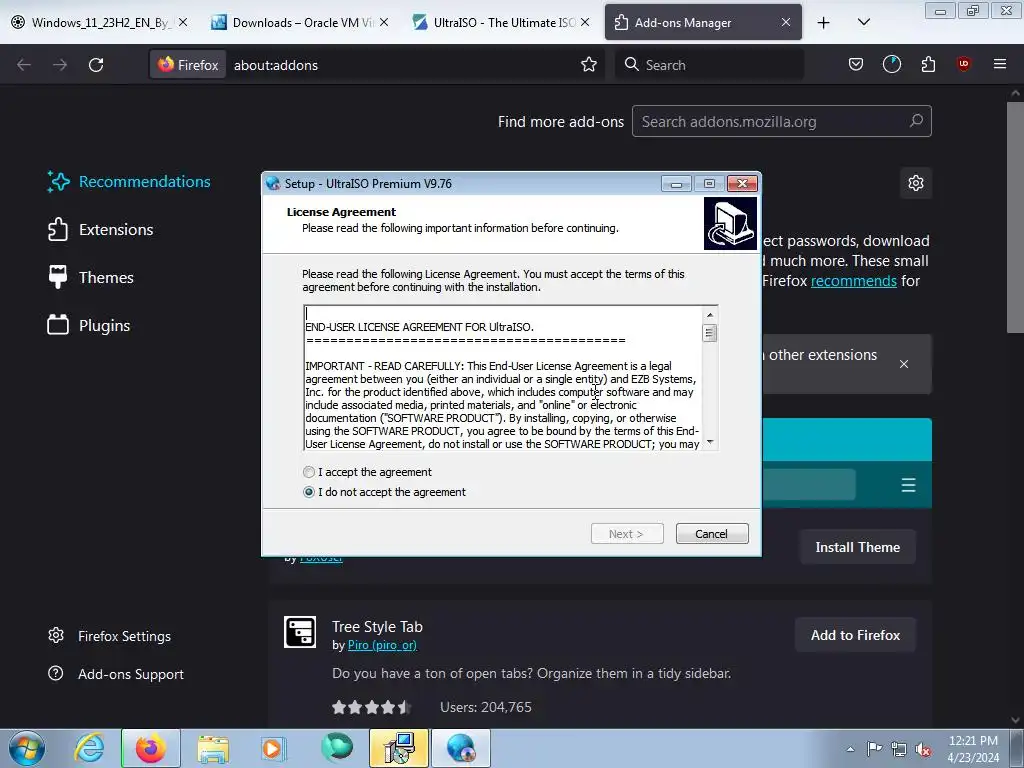The width and height of the screenshot is (1024, 768).
Task: Click Install Theme button
Action: point(857,547)
